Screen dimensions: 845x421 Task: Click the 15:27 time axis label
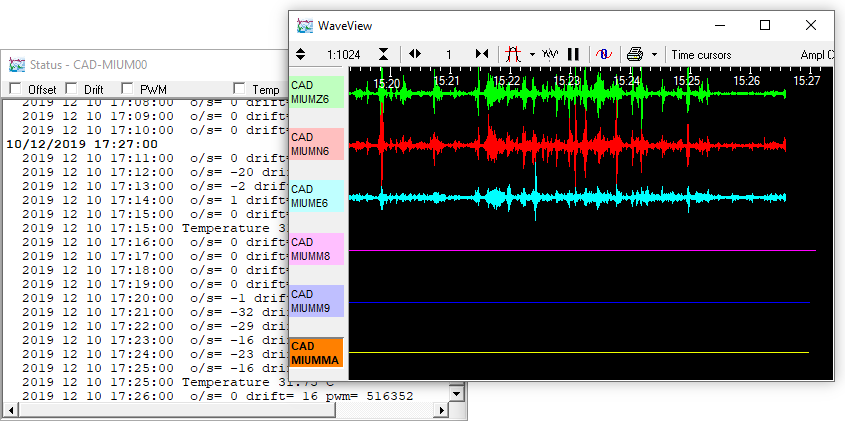[806, 81]
